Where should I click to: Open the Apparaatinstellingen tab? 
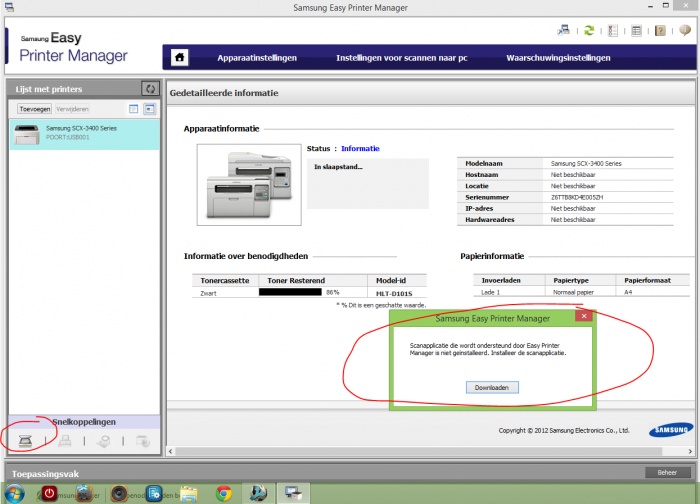click(x=257, y=58)
